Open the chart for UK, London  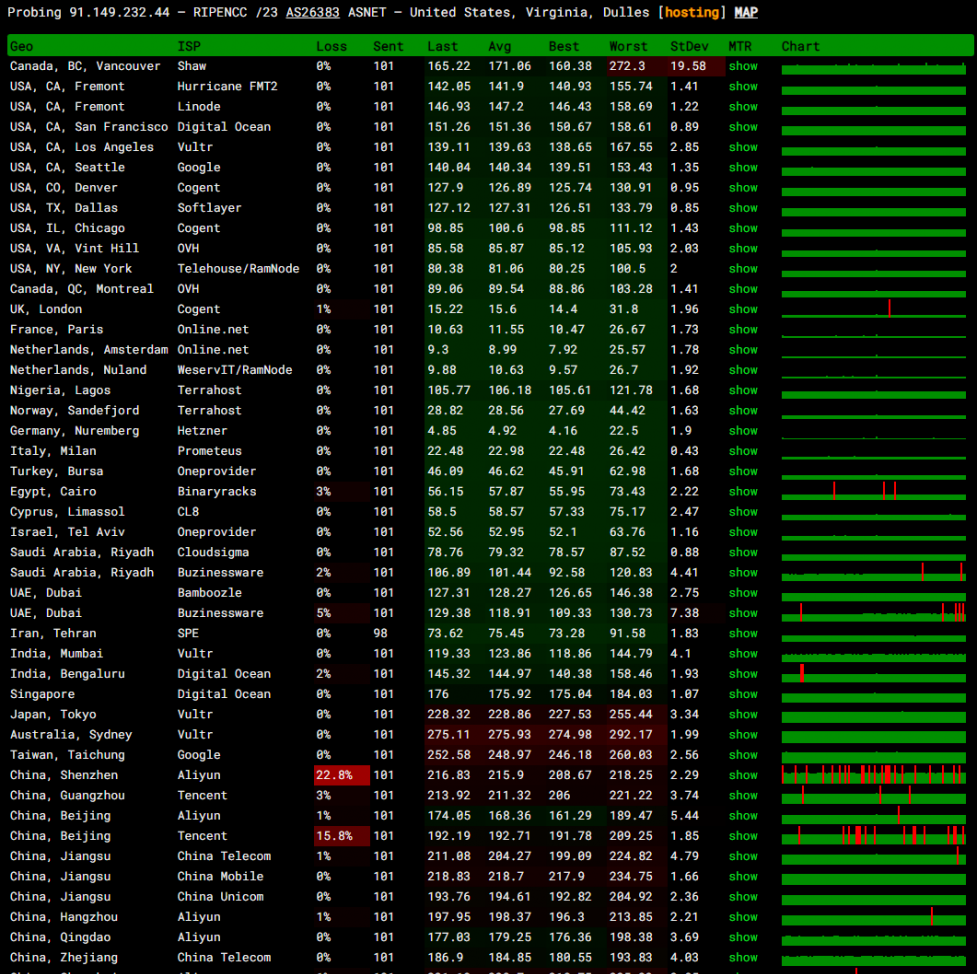tap(874, 308)
